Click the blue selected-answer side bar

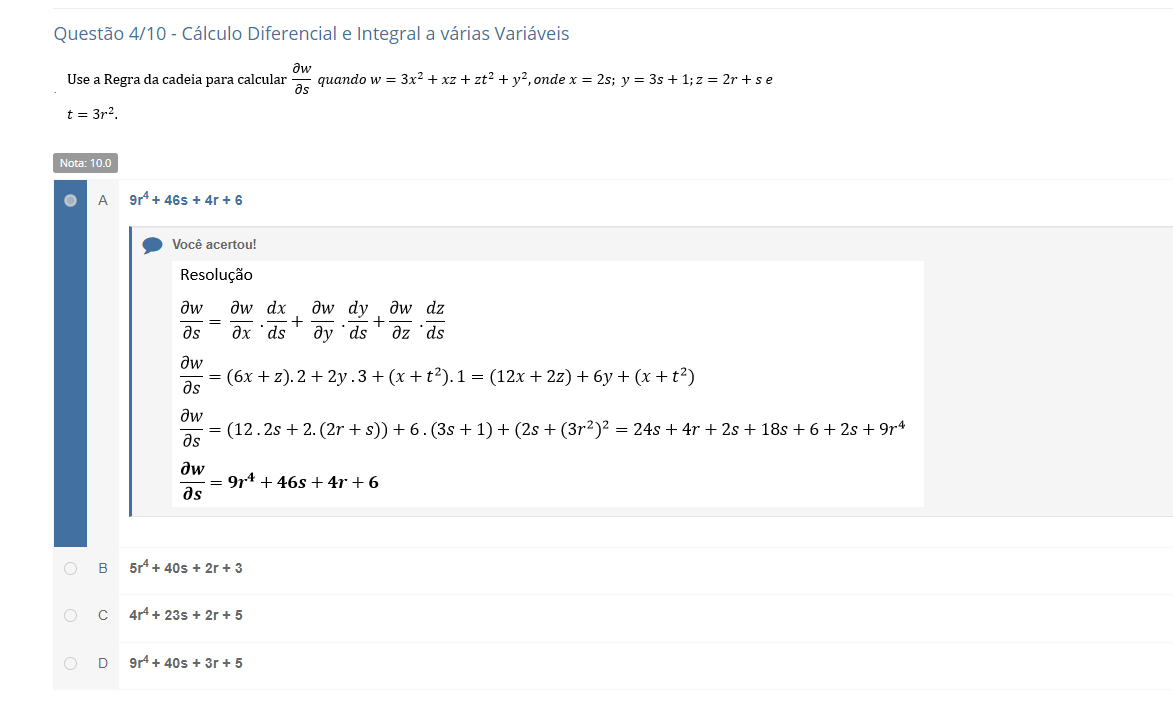pos(70,364)
